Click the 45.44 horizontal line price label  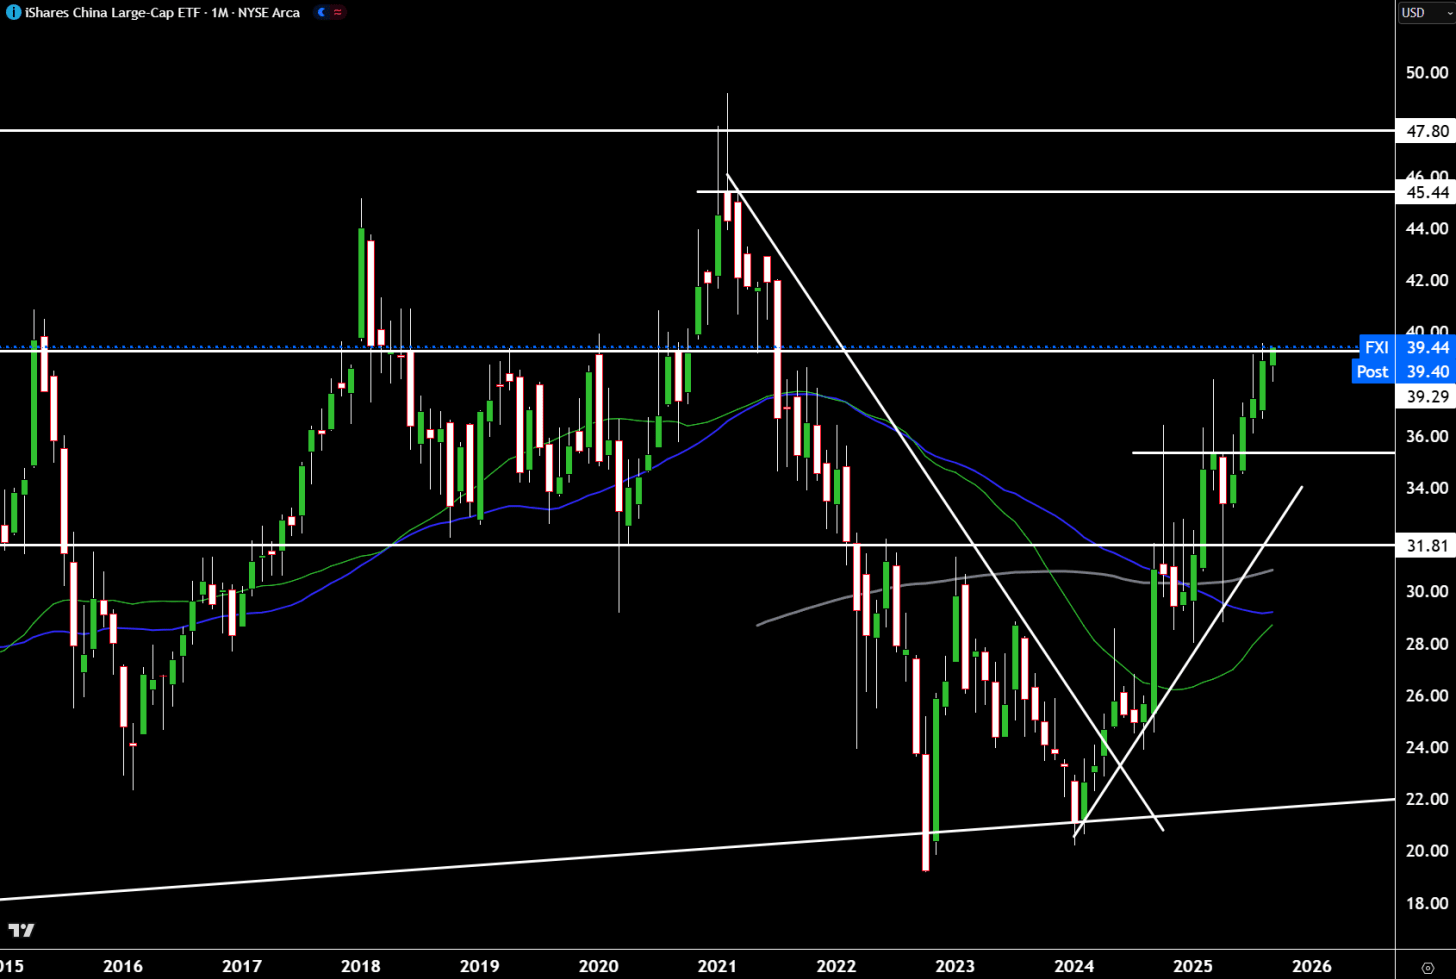point(1426,192)
